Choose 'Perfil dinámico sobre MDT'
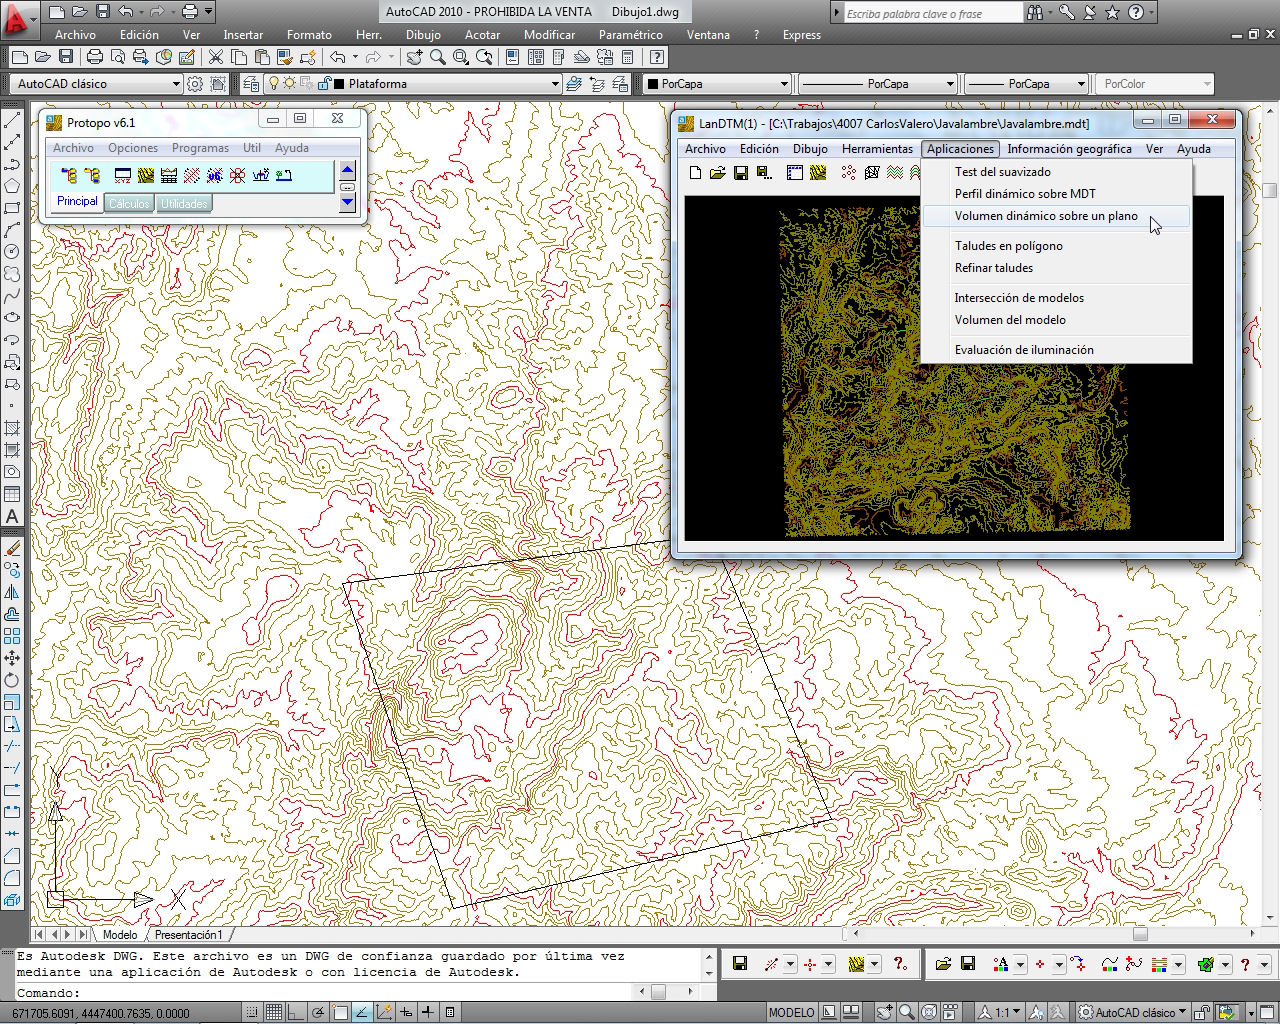 1025,194
